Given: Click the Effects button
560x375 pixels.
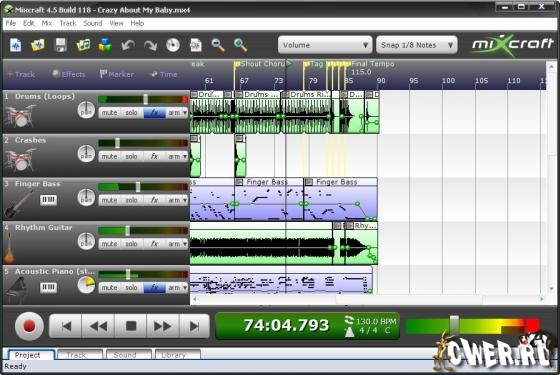Looking at the screenshot, I should tap(69, 74).
